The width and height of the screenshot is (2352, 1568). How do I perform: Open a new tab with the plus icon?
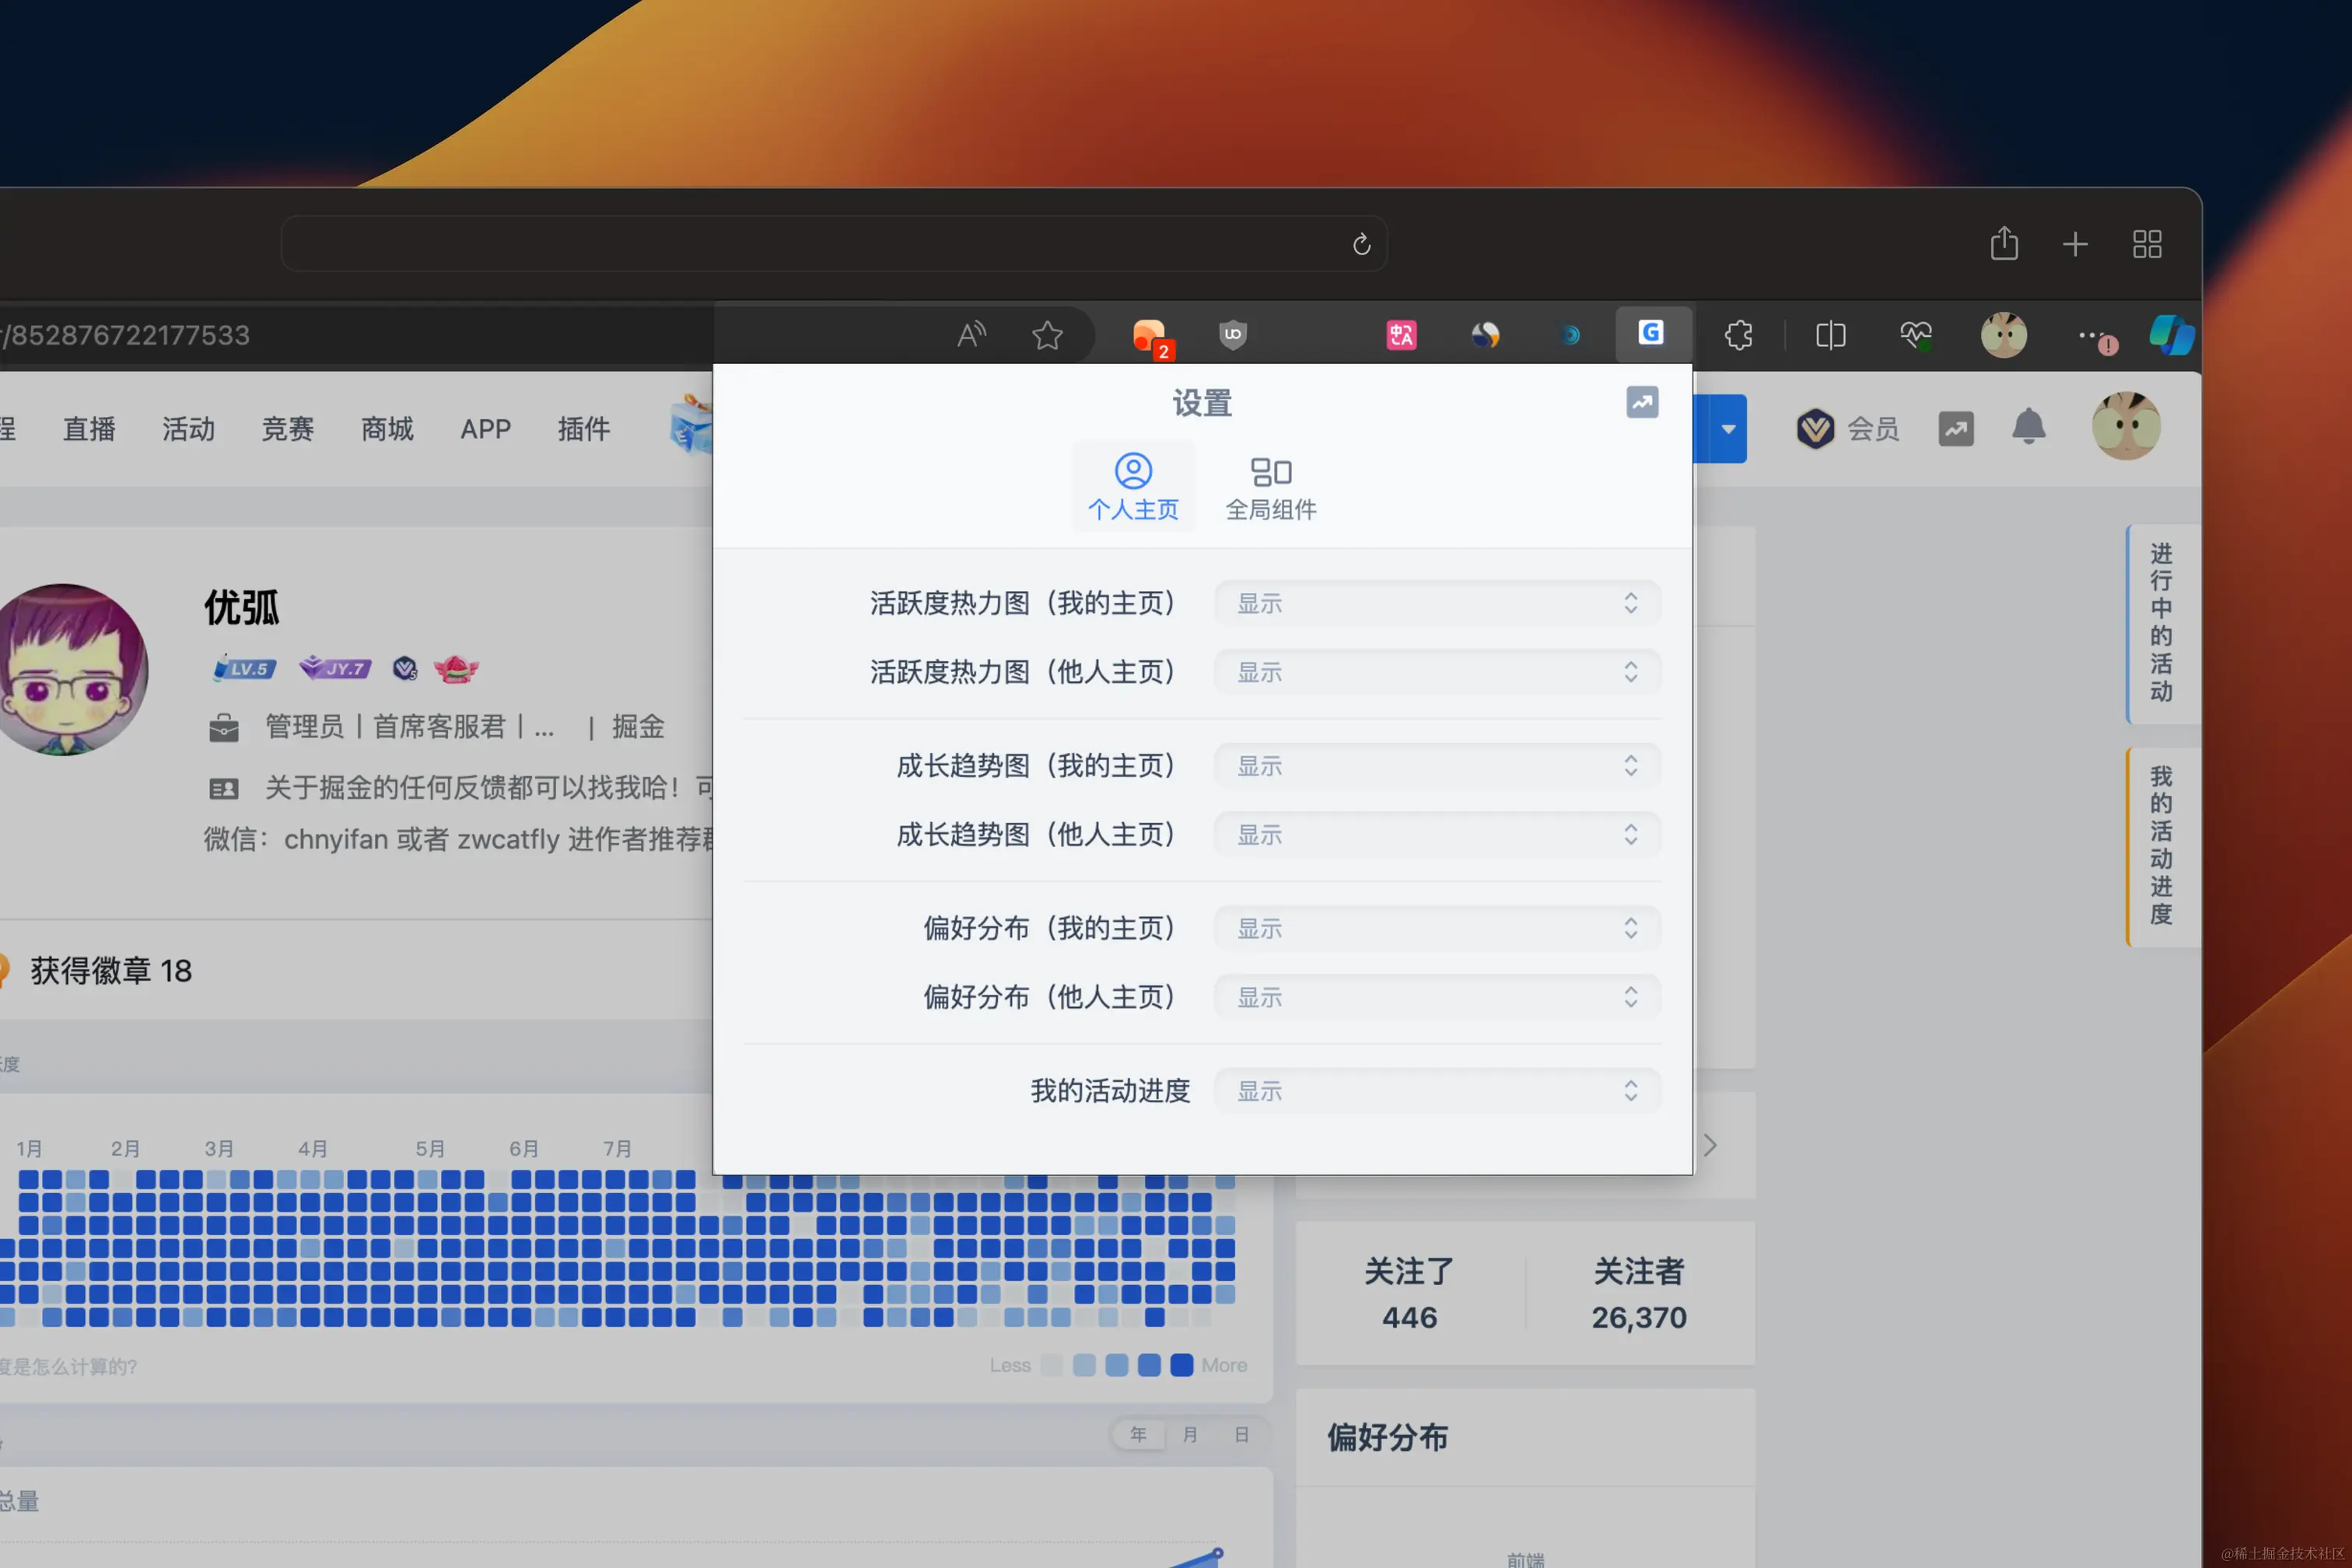pos(2075,245)
